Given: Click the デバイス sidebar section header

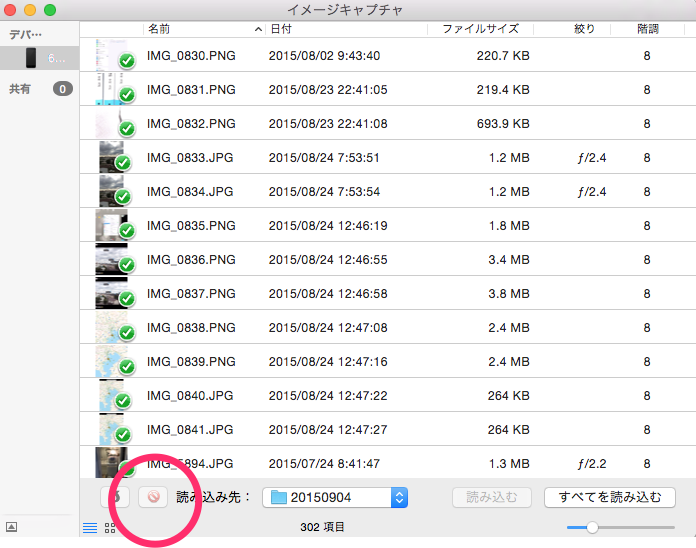Looking at the screenshot, I should (26, 35).
